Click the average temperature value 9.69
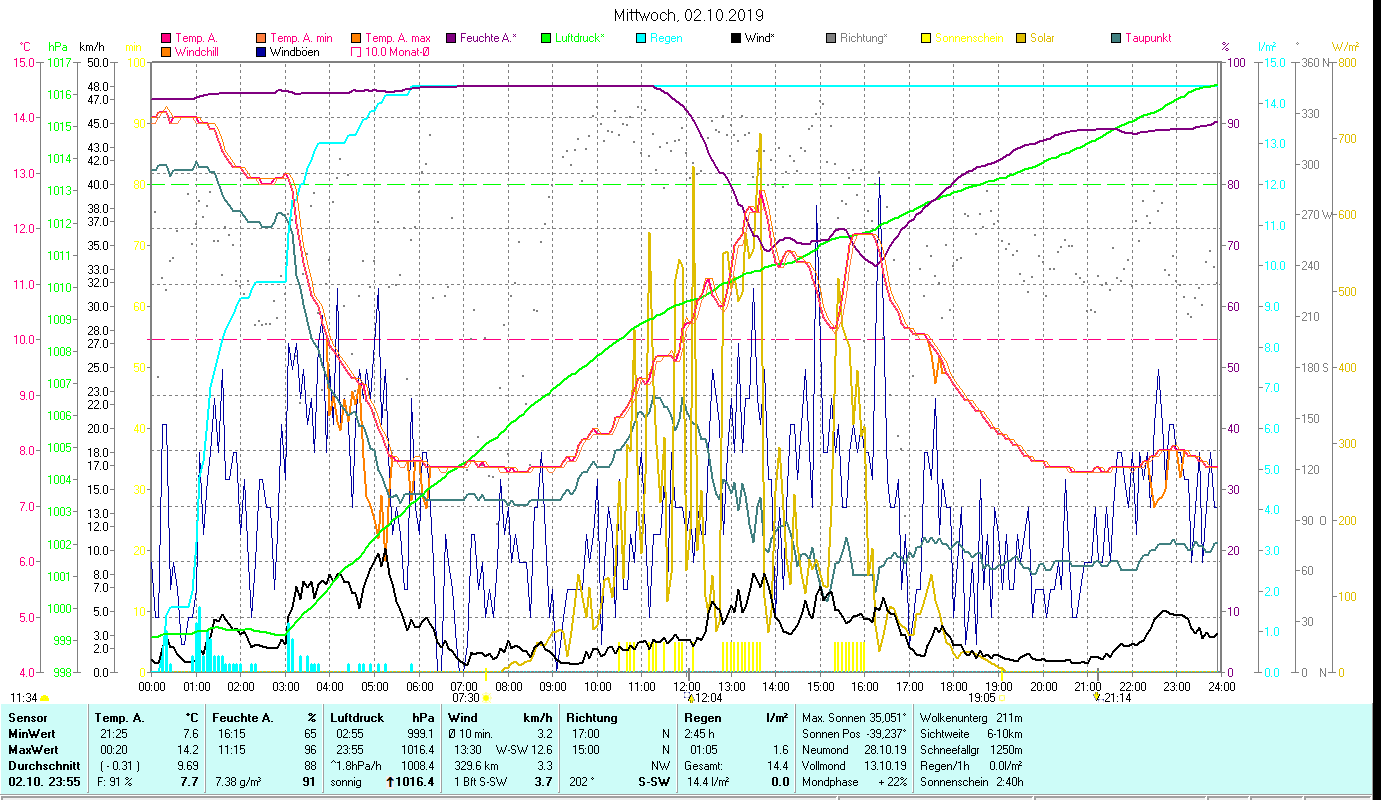1381x800 pixels. [x=187, y=766]
